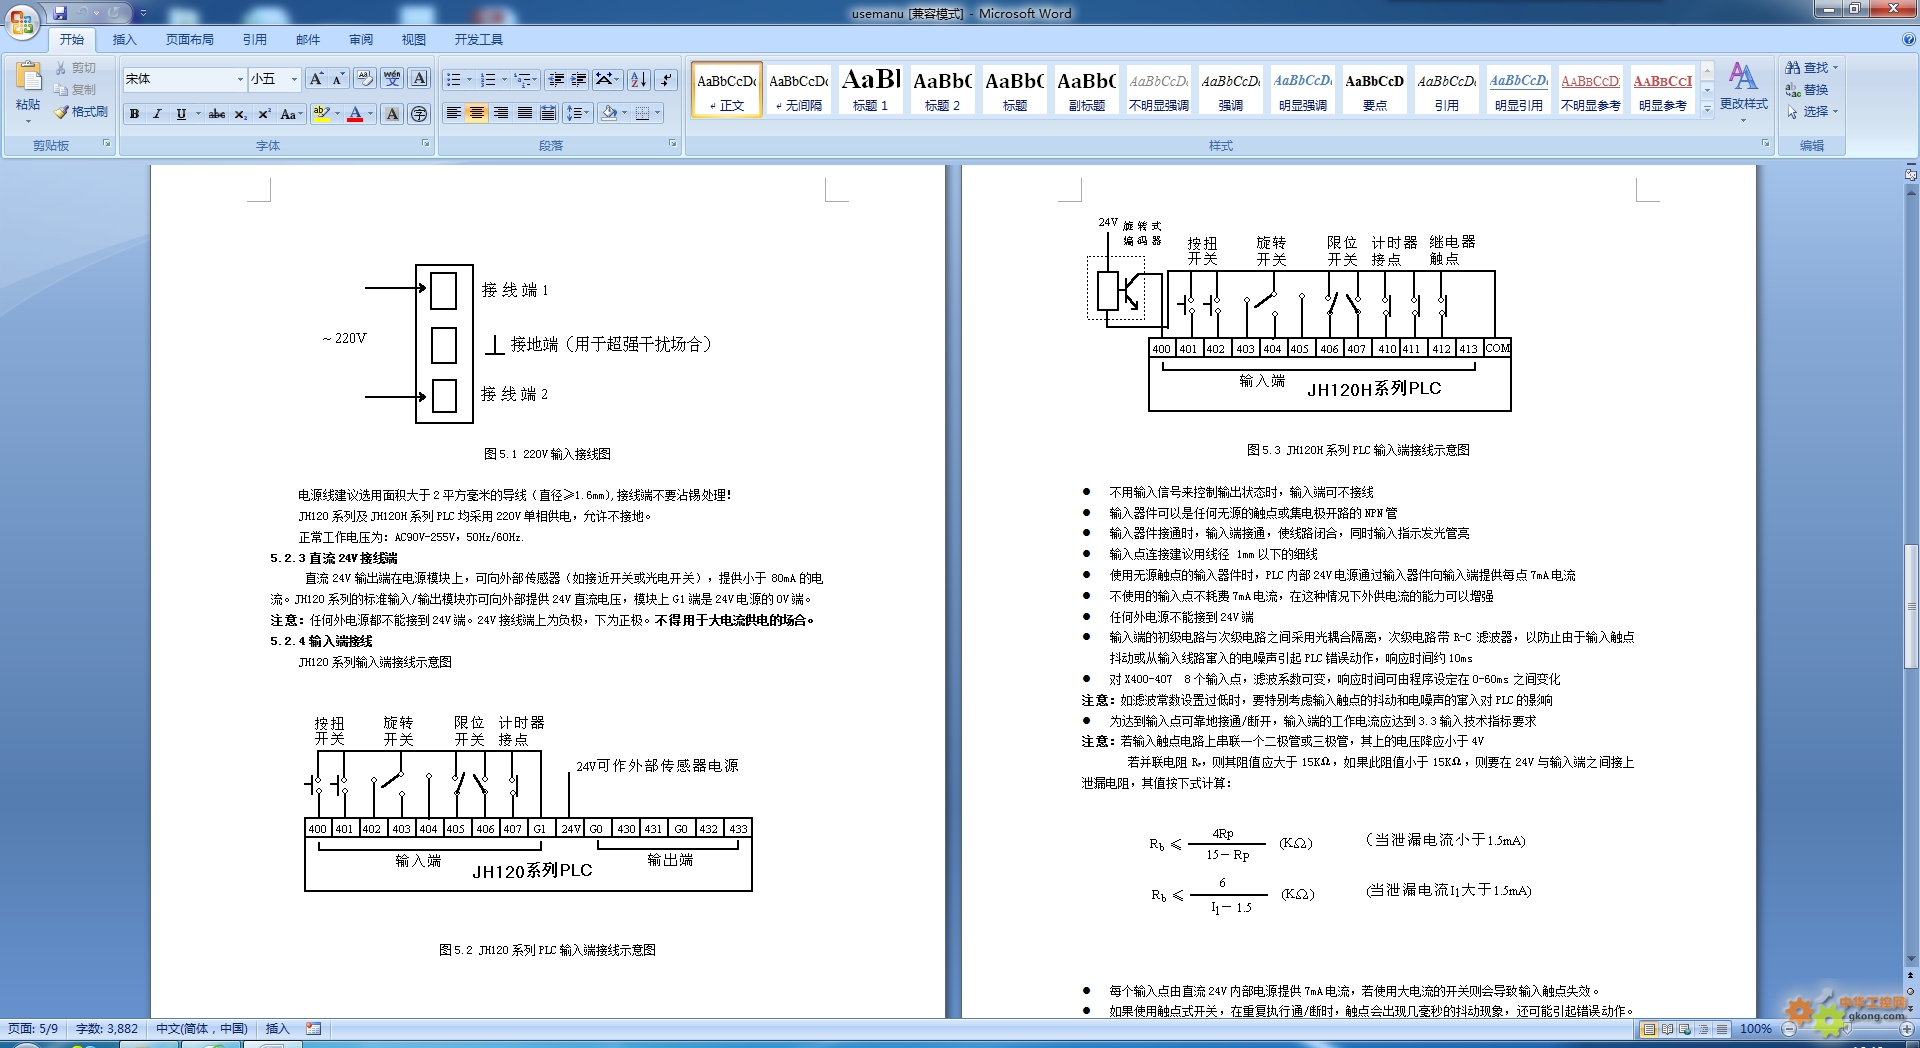Click the Phonetic Guide (wén) icon

coord(392,79)
